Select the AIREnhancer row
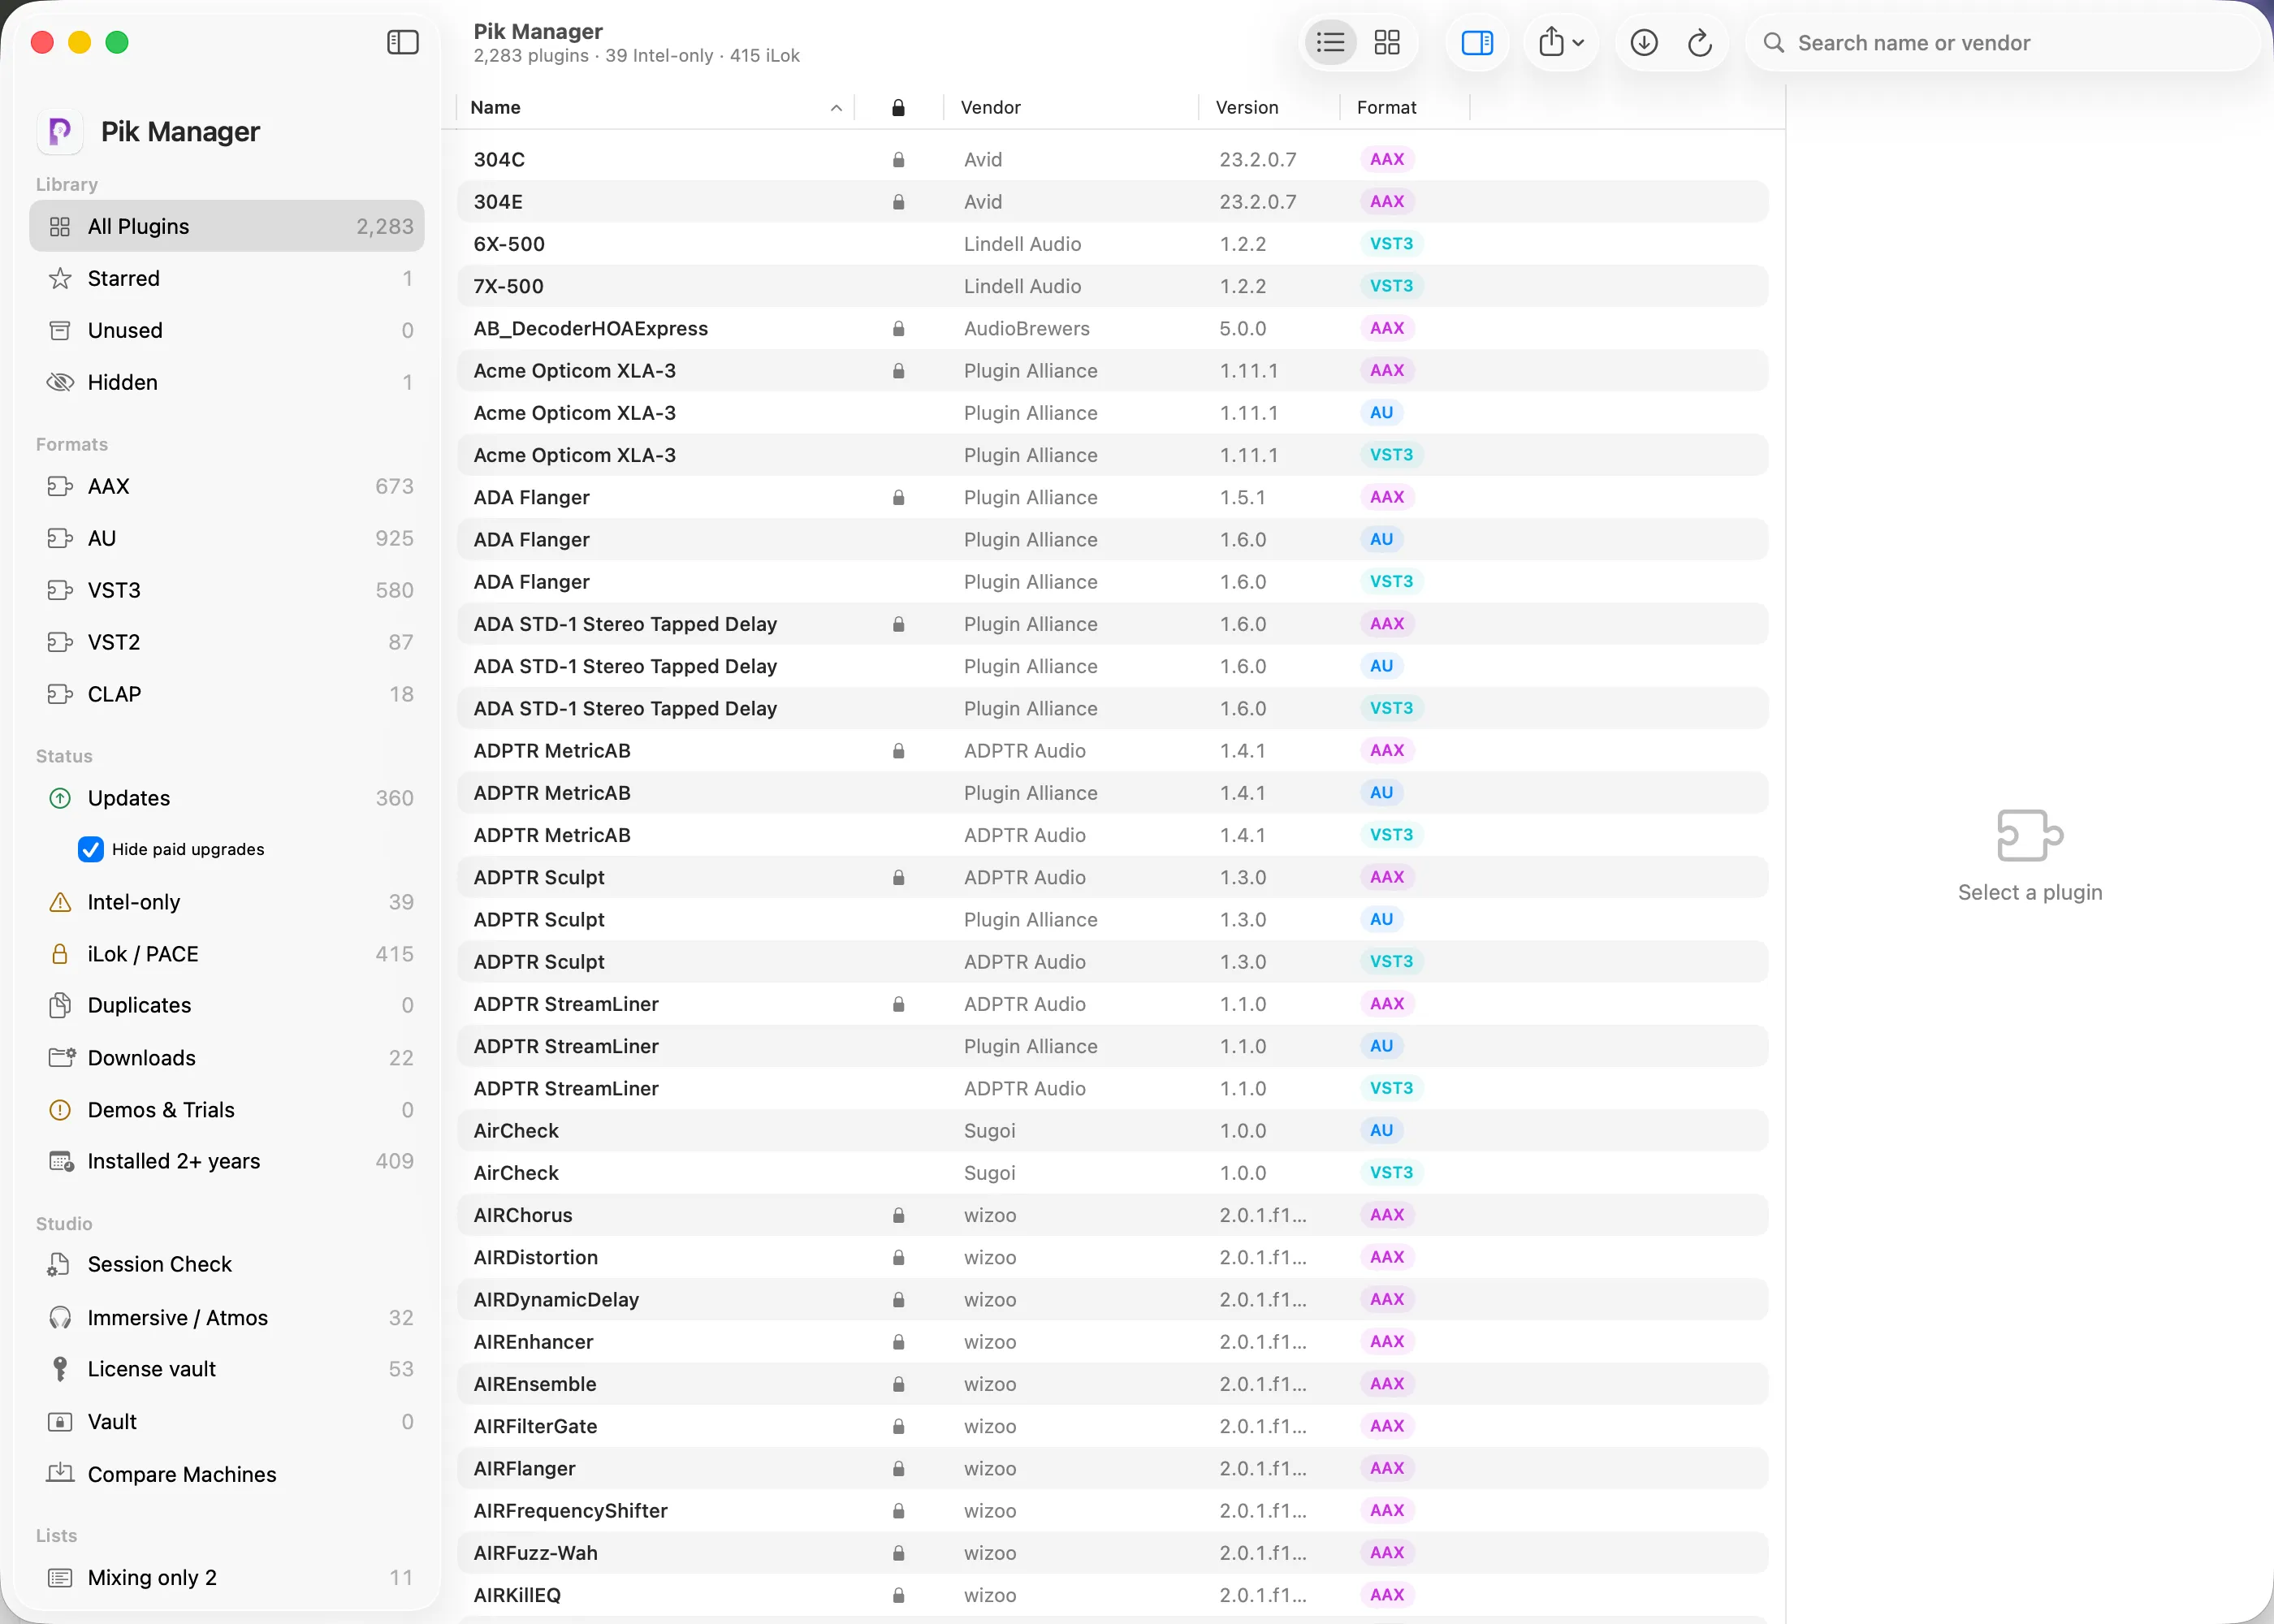 pos(1112,1342)
